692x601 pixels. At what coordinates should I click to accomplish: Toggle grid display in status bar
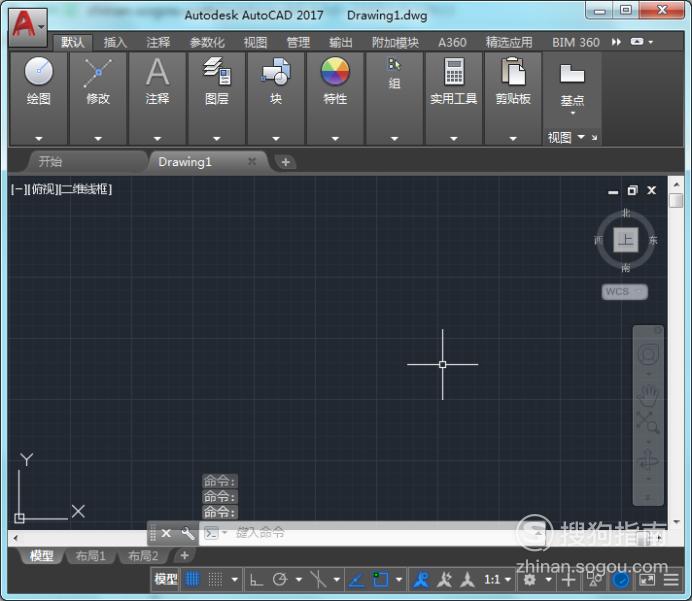pos(192,578)
